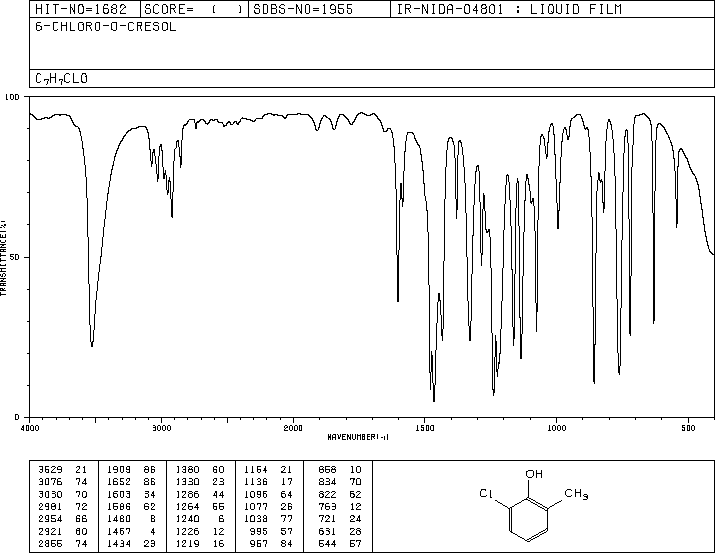Image resolution: width=715 pixels, height=553 pixels.
Task: Click the Cl label on the structure
Action: click(x=486, y=493)
